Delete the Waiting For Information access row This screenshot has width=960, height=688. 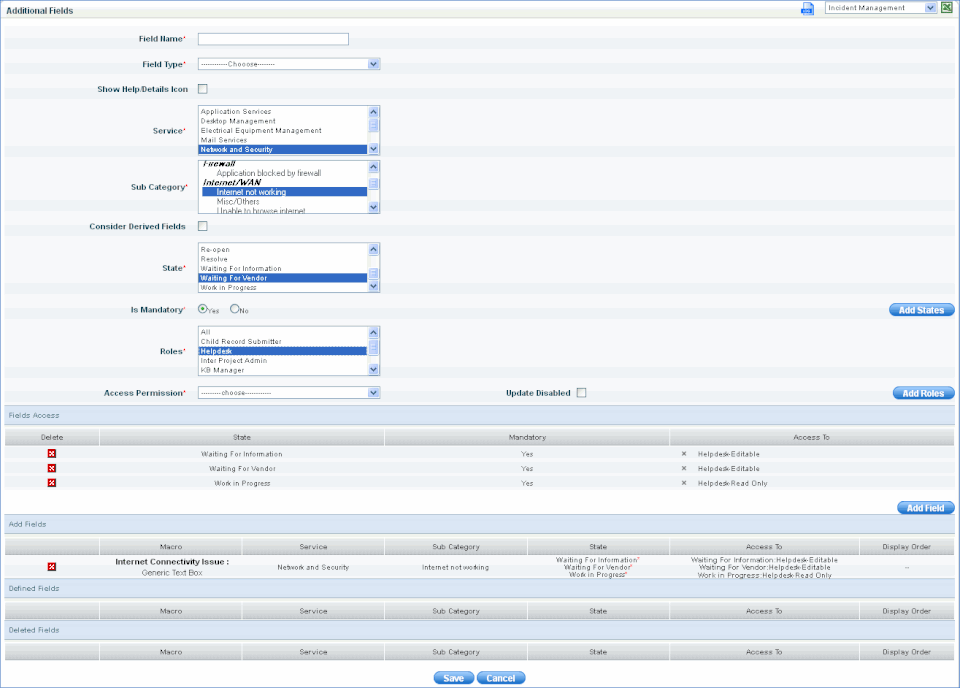pos(52,454)
